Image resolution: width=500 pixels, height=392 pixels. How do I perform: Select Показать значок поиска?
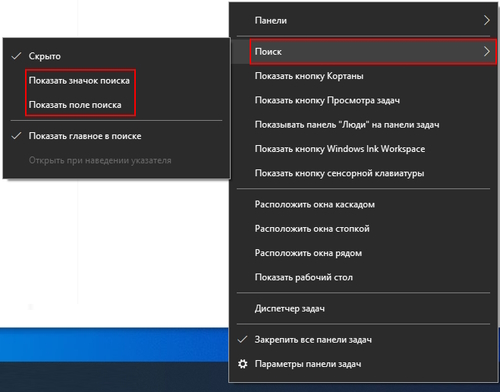click(117, 81)
